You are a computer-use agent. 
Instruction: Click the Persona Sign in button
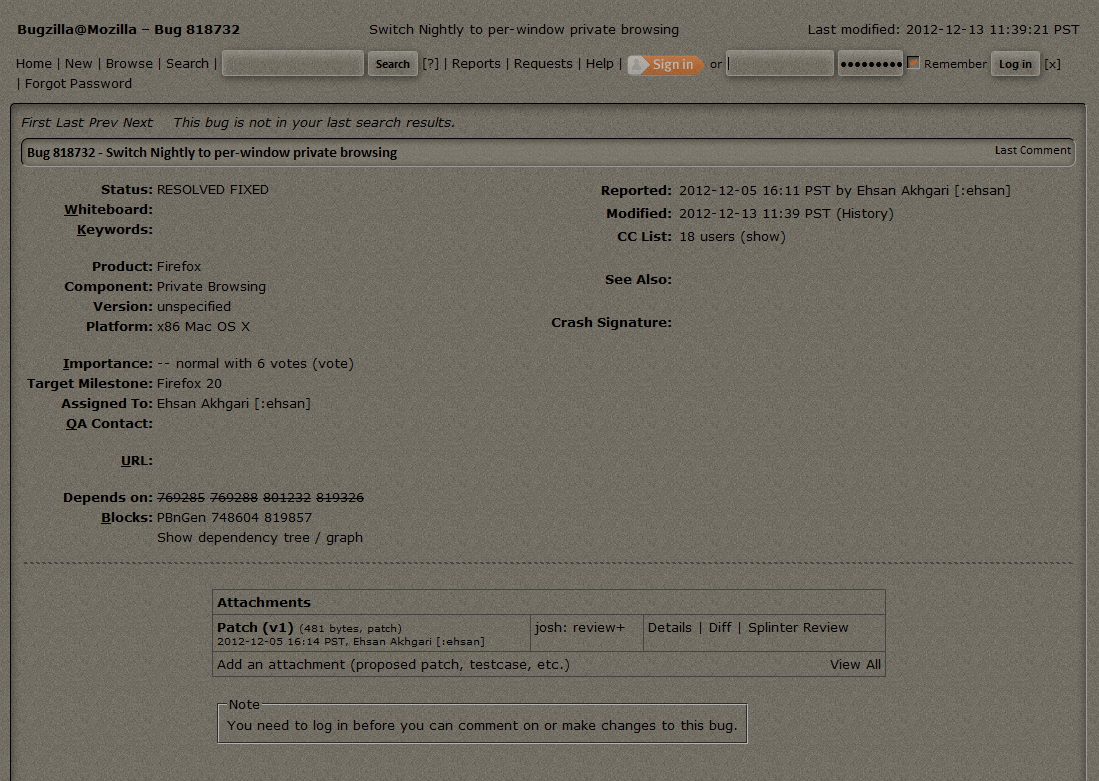tap(665, 64)
